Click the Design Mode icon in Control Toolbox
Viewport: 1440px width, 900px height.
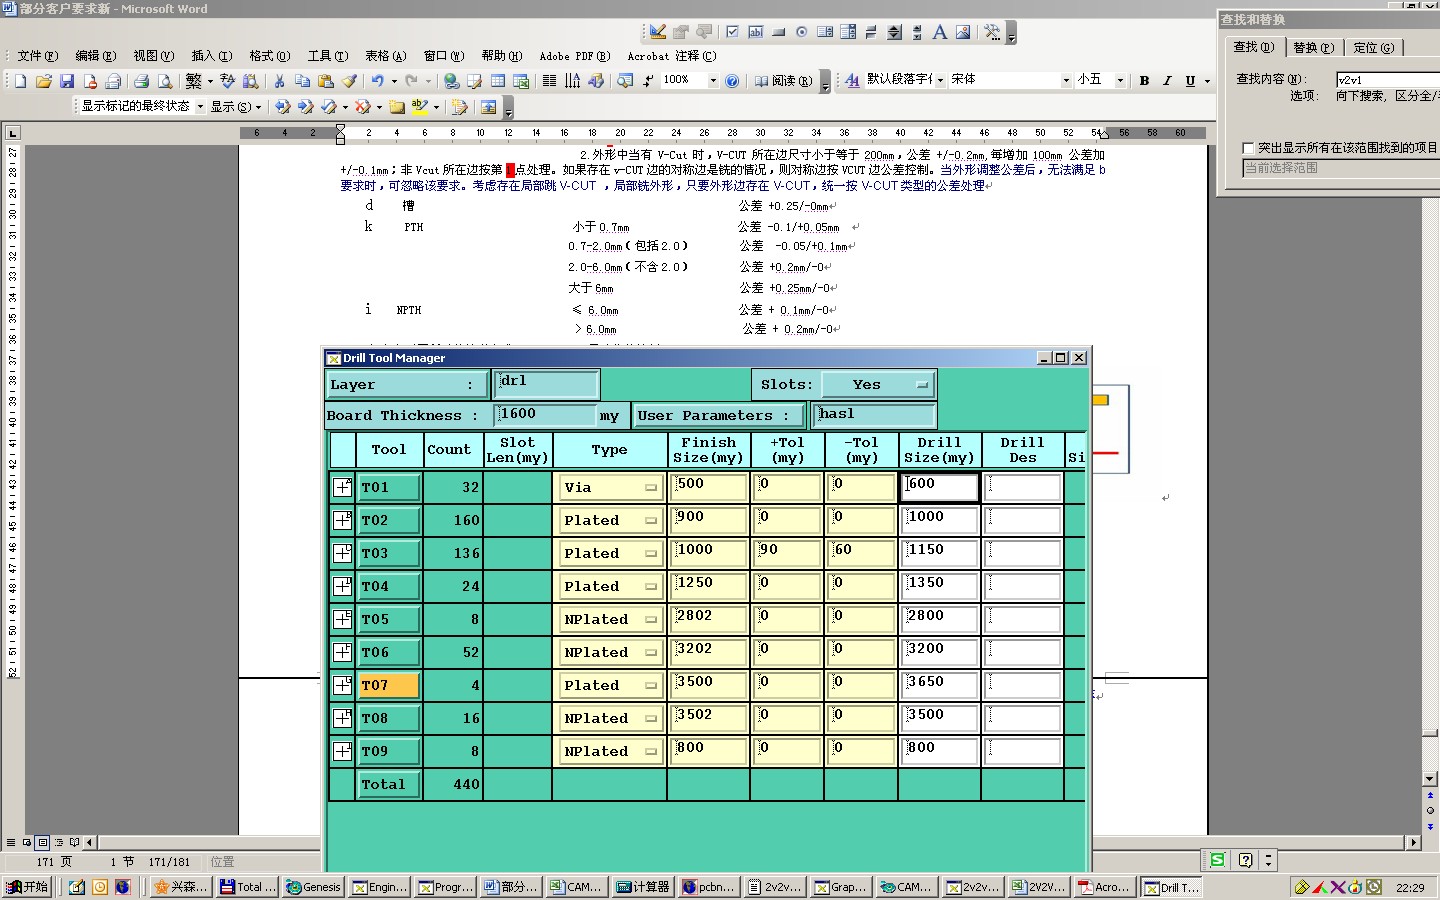click(657, 32)
